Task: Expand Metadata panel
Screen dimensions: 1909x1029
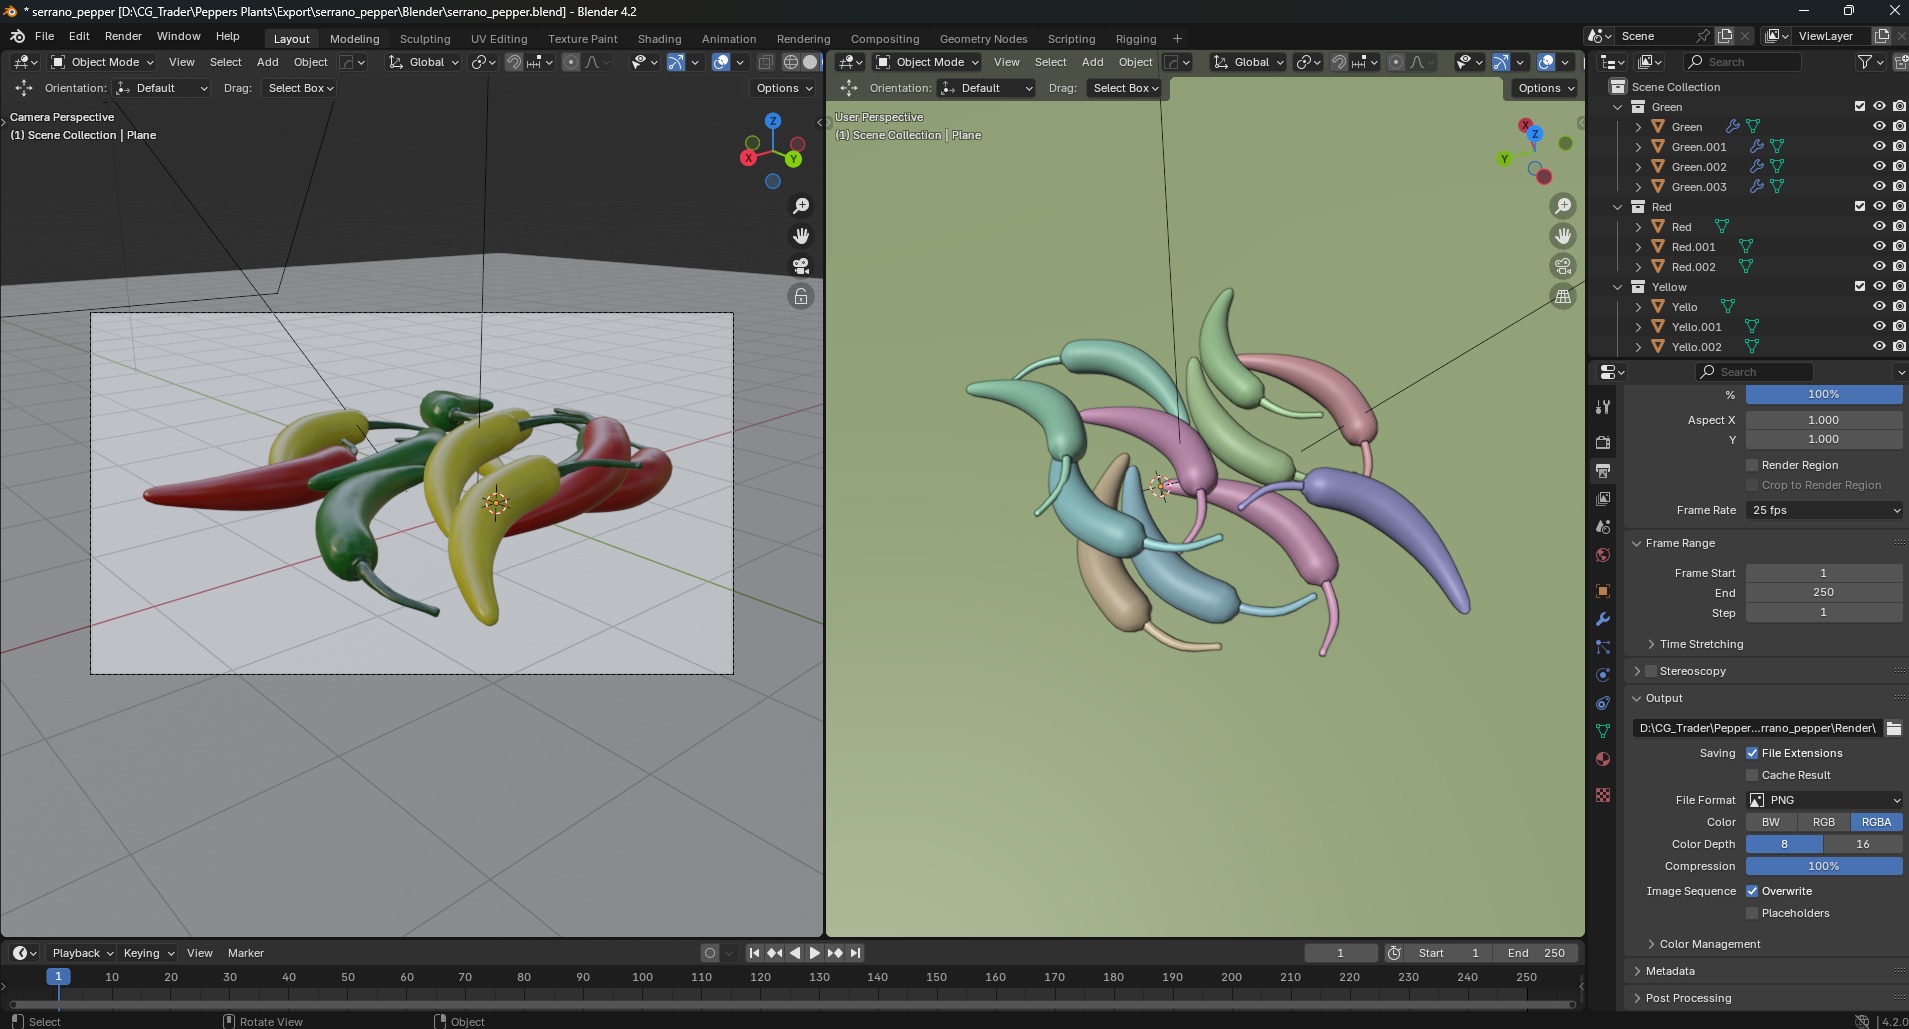Action: 1669,971
